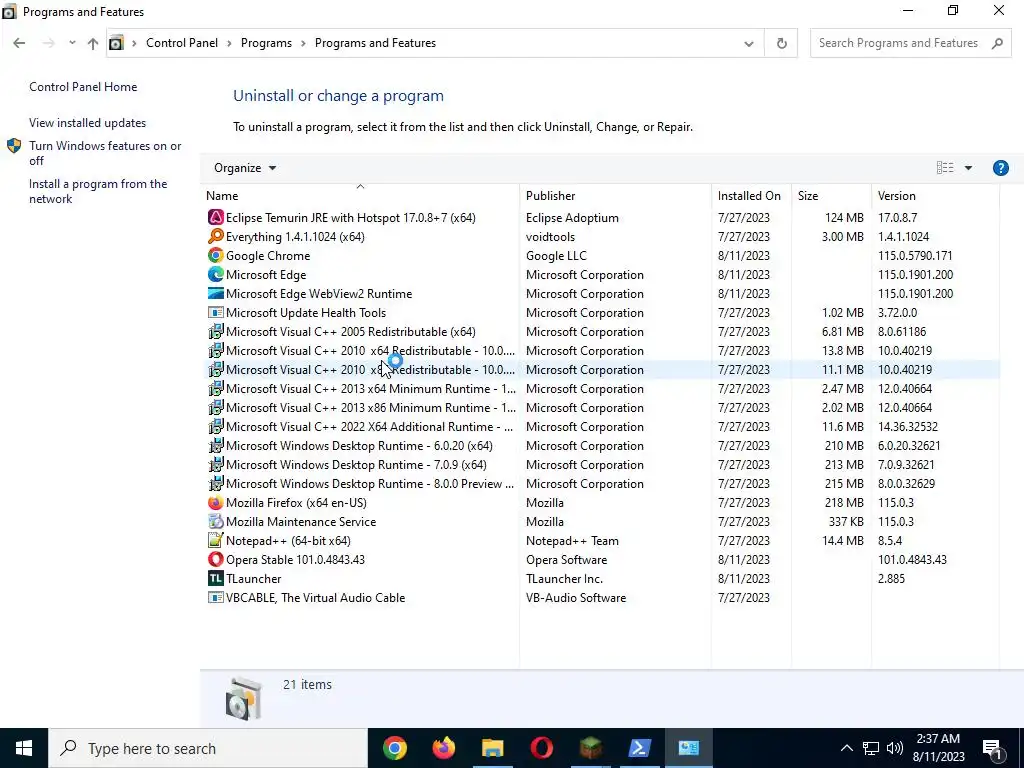Open Chrome from the taskbar
The image size is (1024, 768).
(x=394, y=748)
